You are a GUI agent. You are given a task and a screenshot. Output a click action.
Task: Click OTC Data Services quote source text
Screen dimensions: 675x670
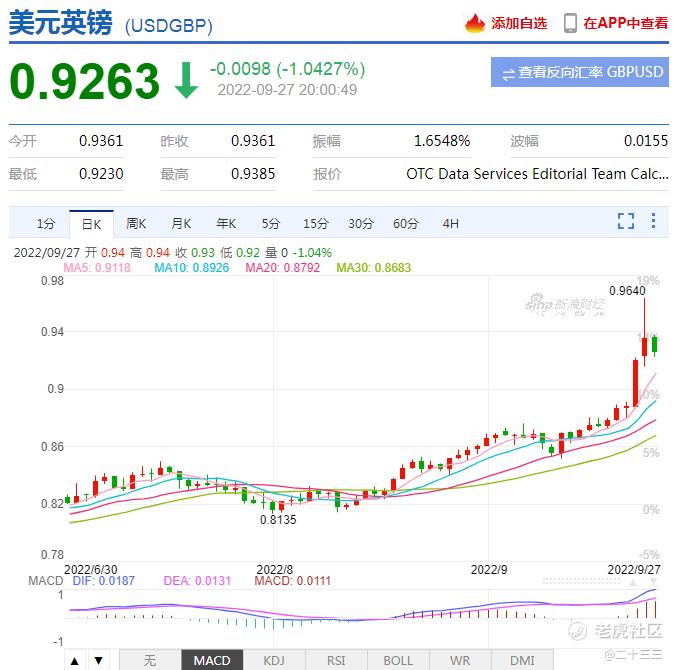click(537, 174)
